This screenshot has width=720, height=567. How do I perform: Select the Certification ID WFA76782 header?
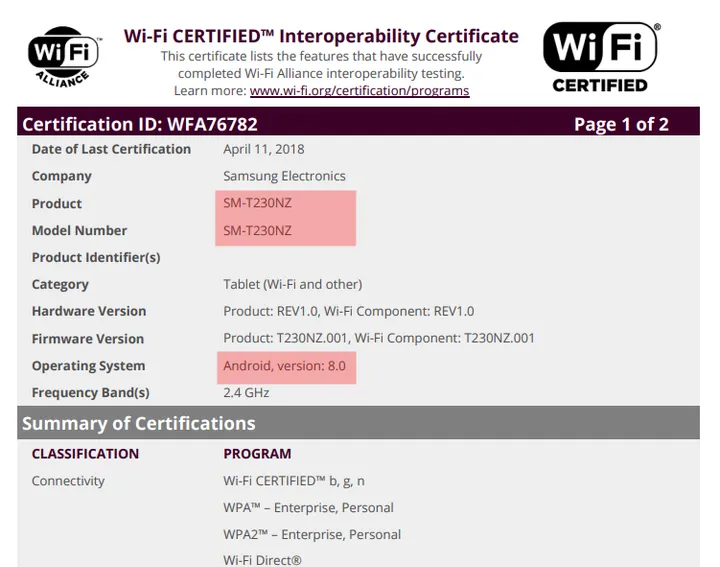click(140, 124)
